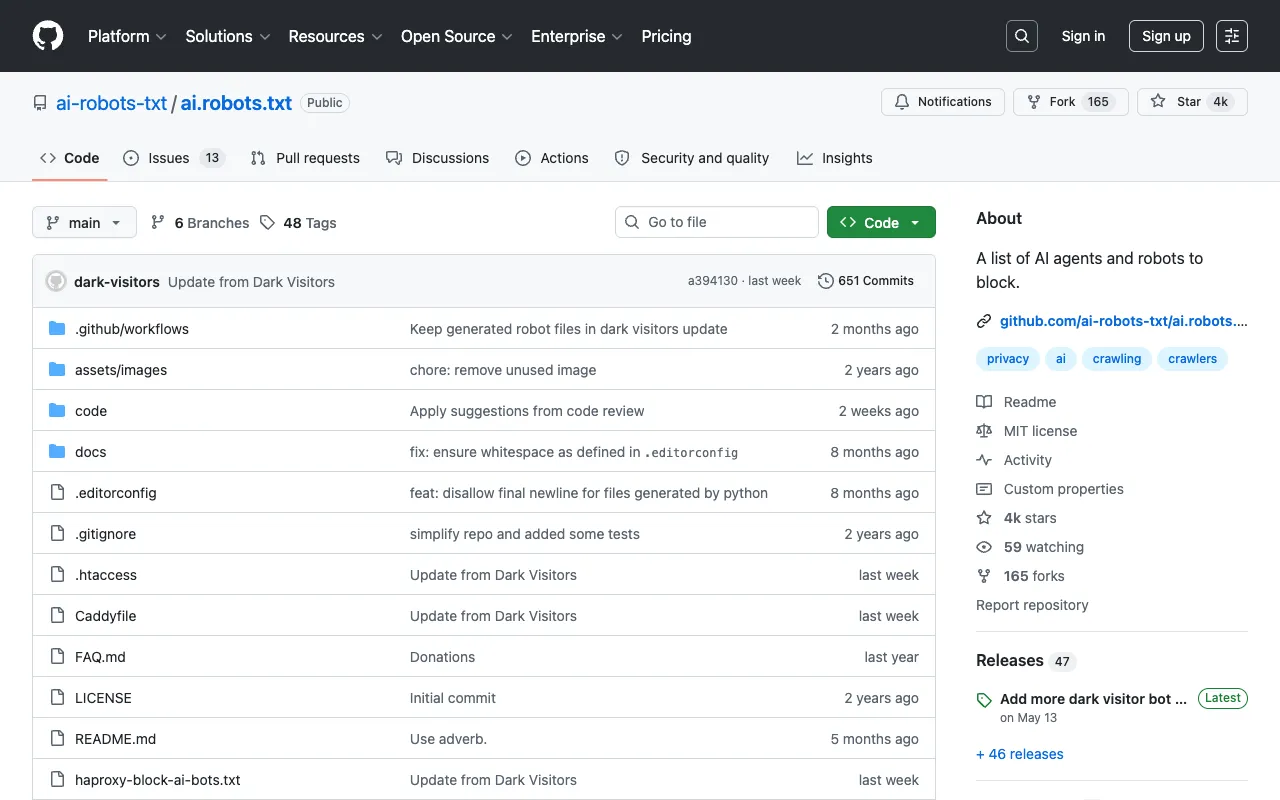Open the .editorconfig file
This screenshot has height=800, width=1280.
click(x=116, y=493)
